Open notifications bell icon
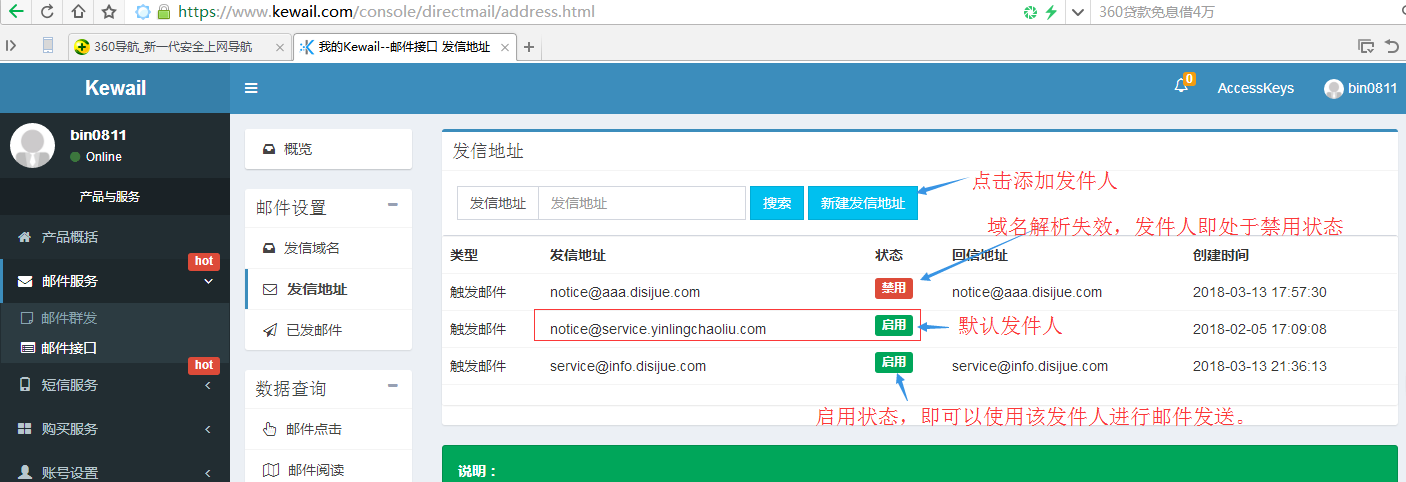Image resolution: width=1406 pixels, height=482 pixels. point(1181,86)
